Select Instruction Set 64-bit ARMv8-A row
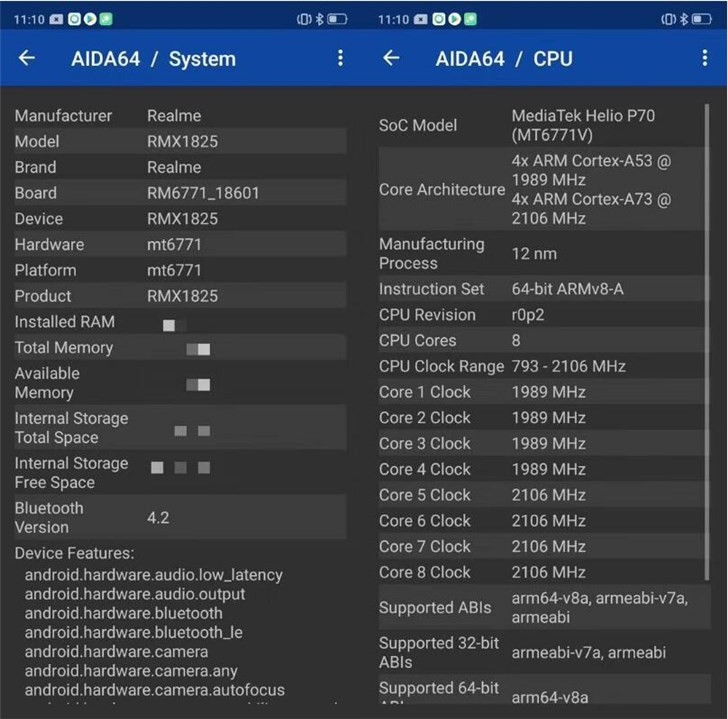728x719 pixels. [544, 289]
